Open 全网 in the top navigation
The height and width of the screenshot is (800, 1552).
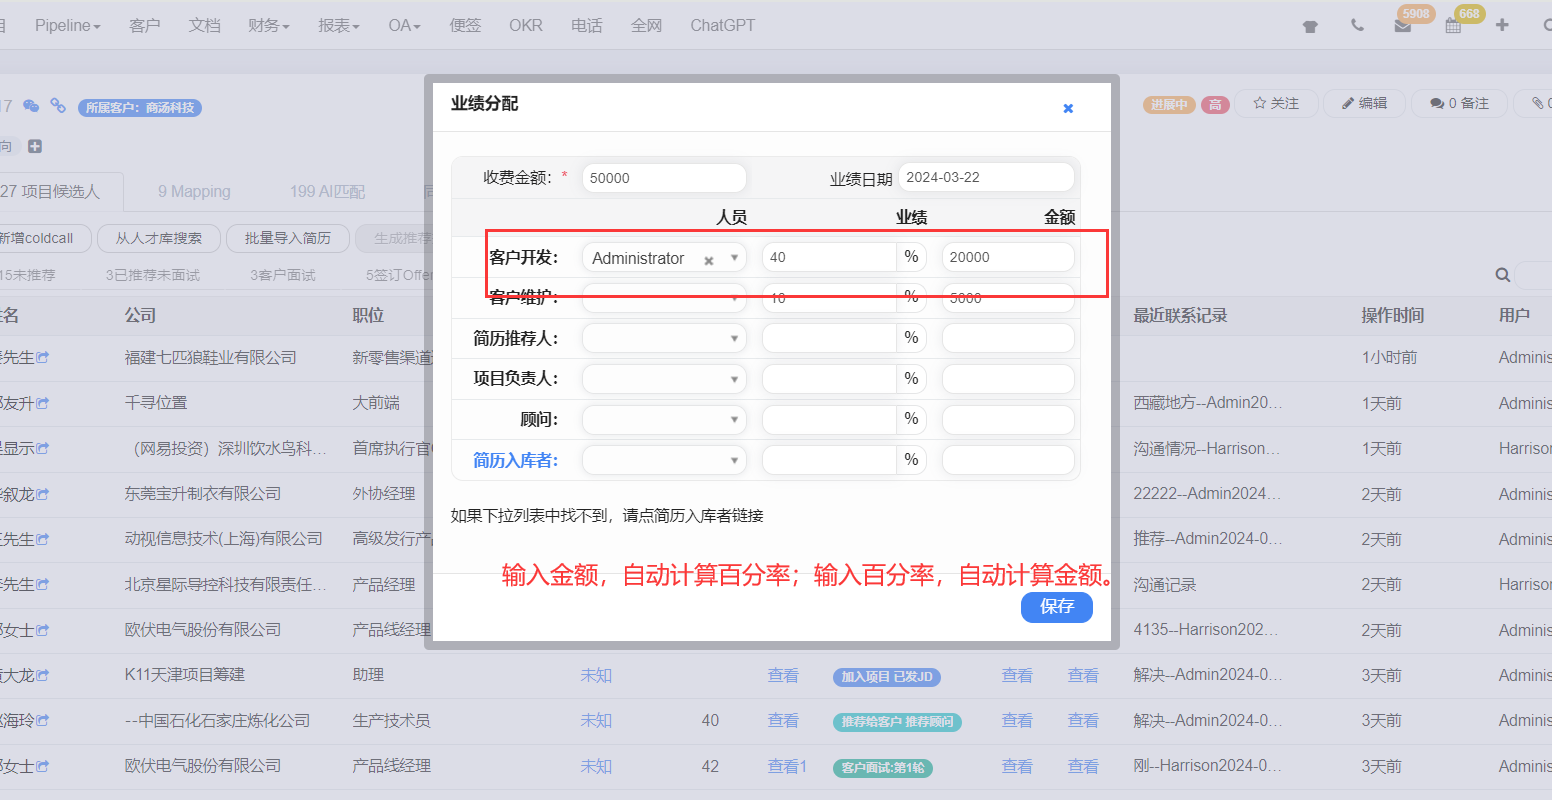(647, 25)
